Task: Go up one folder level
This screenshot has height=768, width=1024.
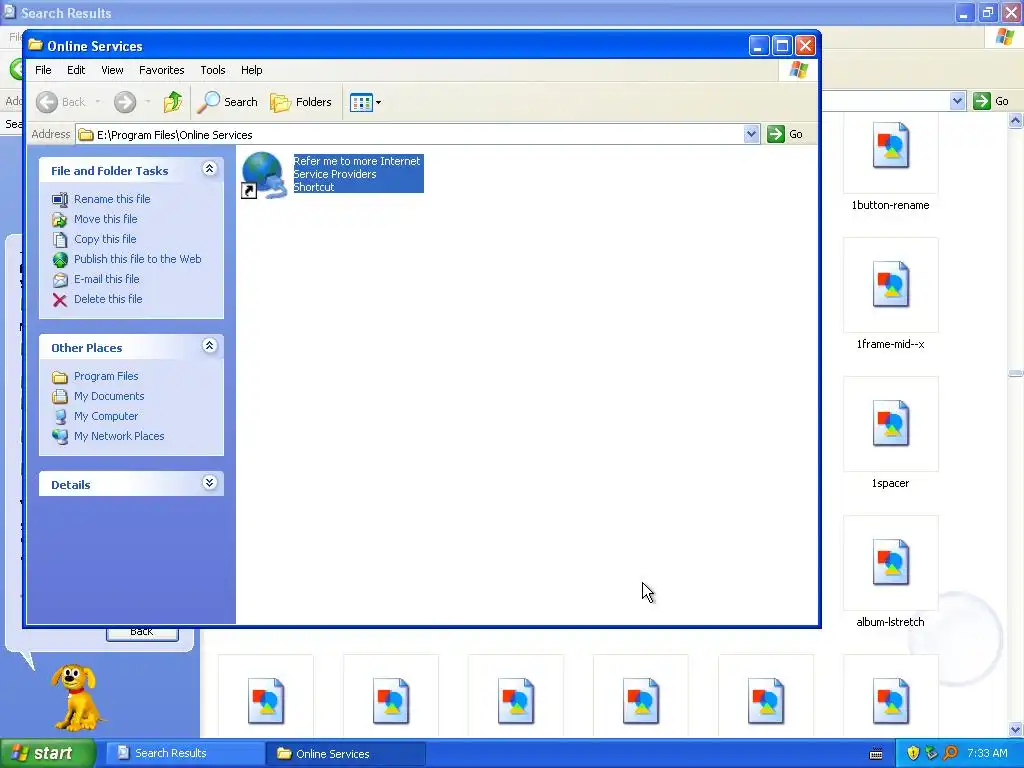Action: (172, 102)
